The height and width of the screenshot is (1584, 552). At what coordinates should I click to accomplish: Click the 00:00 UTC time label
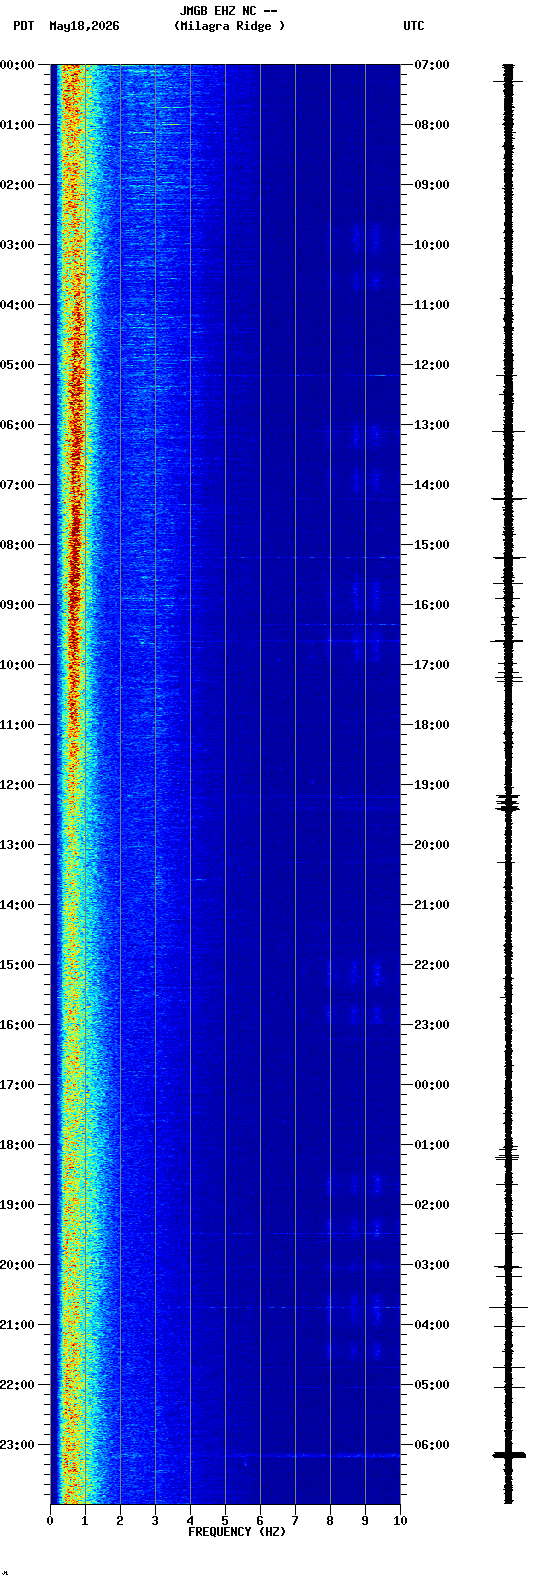pos(432,1085)
